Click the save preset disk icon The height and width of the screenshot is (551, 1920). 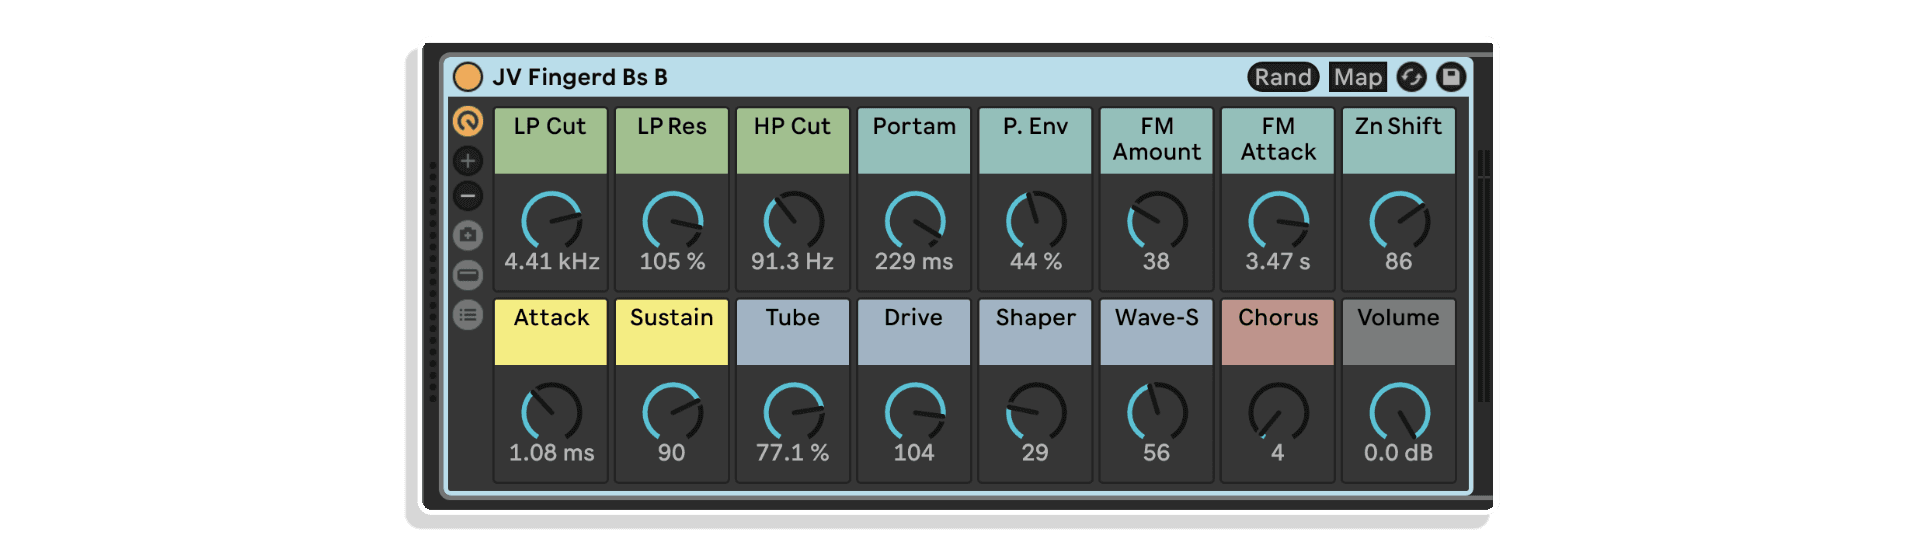coord(1451,77)
